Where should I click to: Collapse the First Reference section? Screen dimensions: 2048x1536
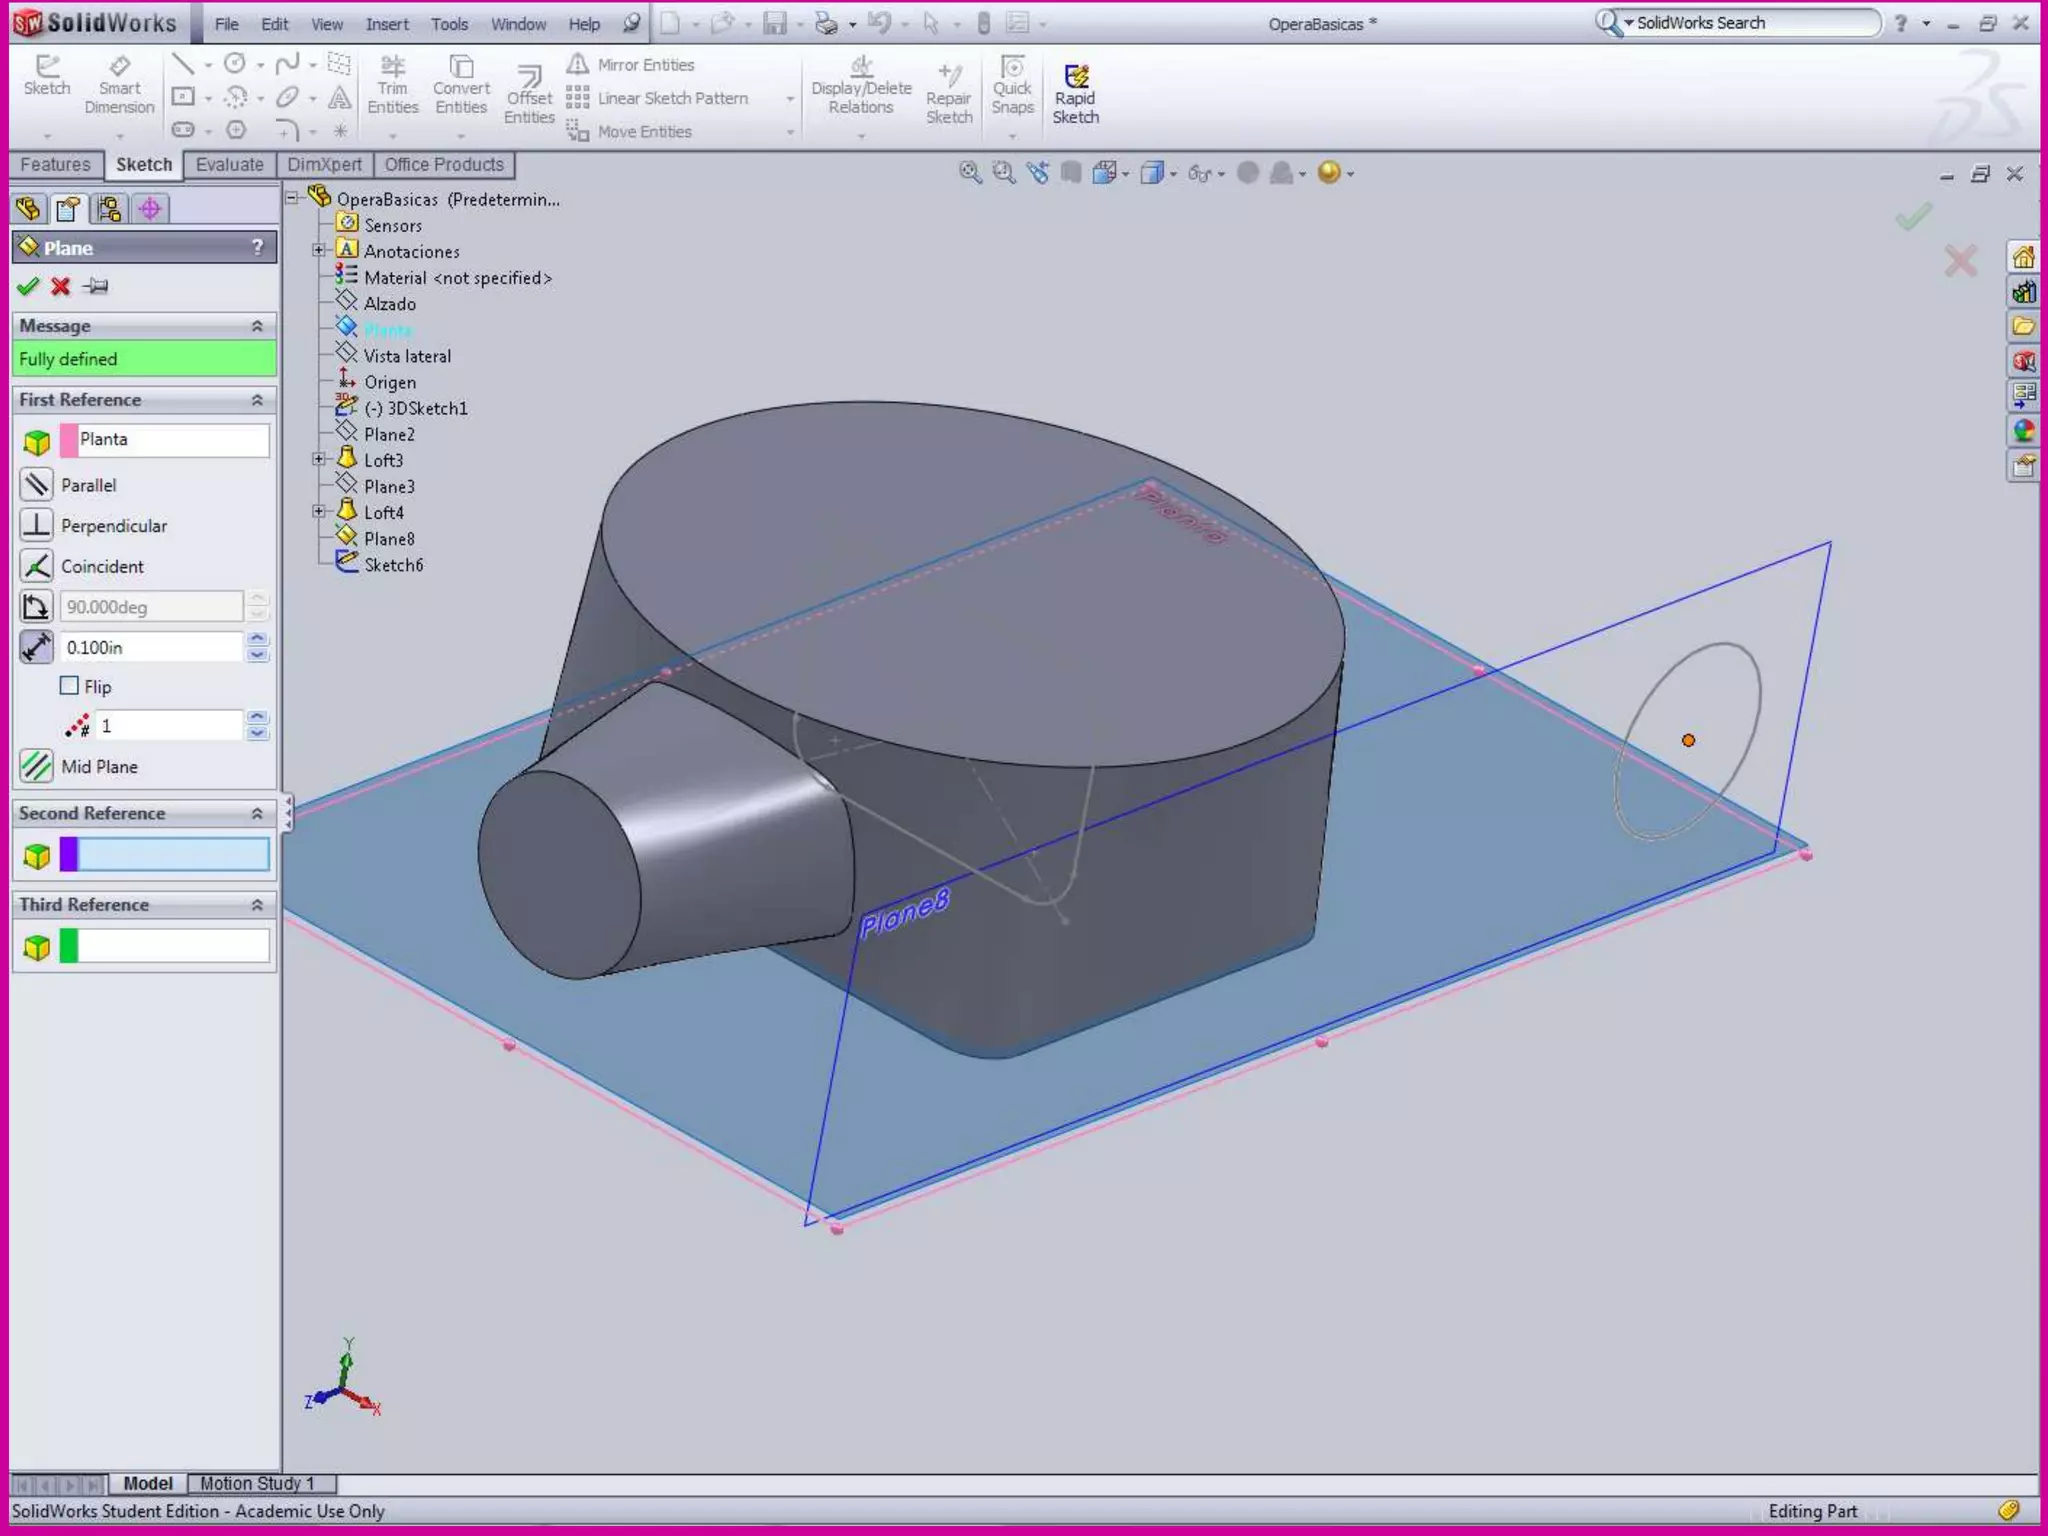257,400
